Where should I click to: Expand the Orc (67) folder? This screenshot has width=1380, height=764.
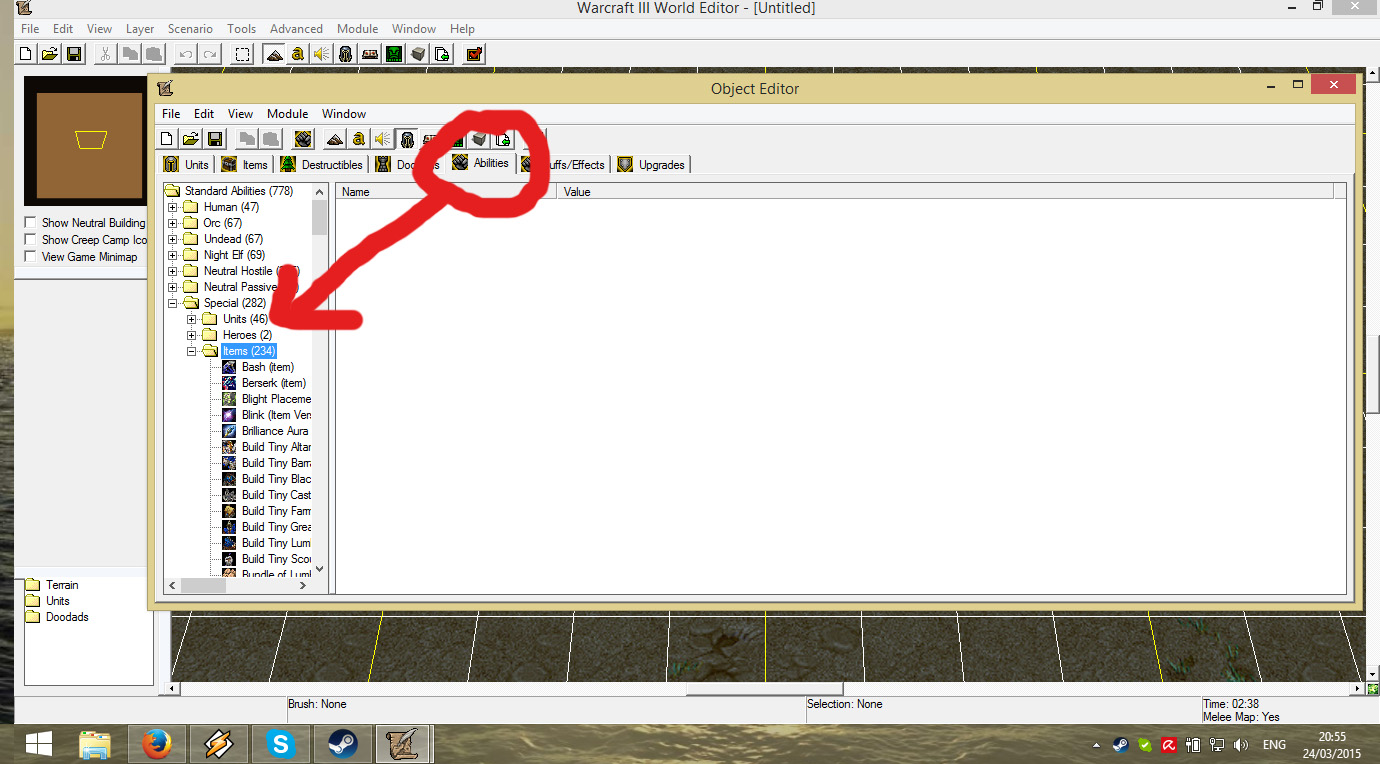tap(173, 223)
